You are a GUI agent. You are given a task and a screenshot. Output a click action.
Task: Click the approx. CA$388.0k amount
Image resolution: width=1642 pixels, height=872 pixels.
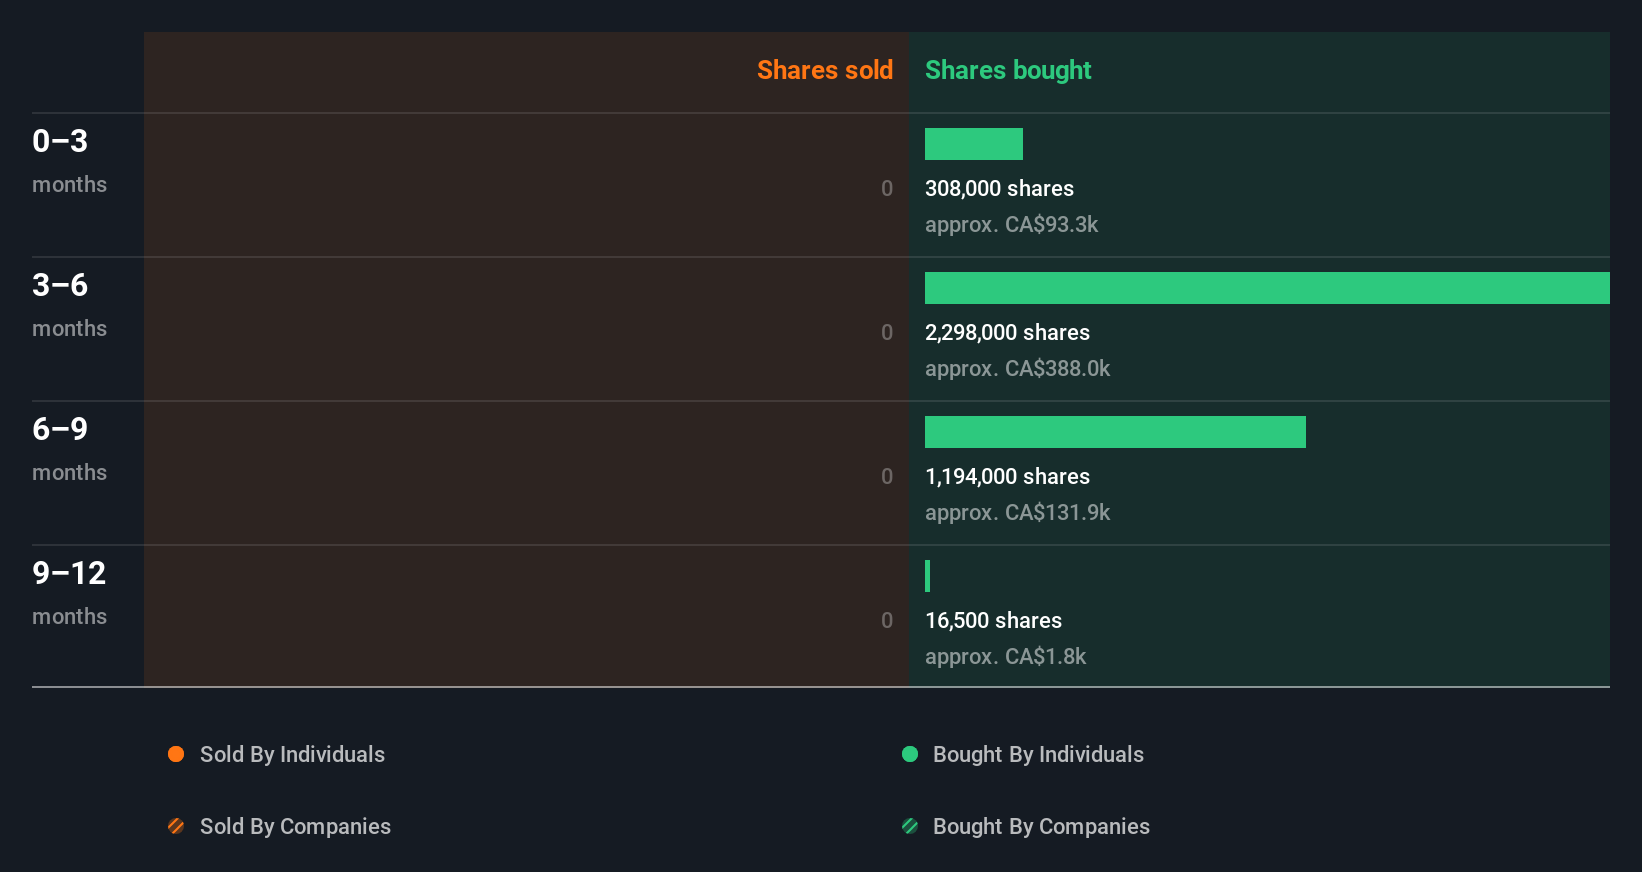[1017, 368]
